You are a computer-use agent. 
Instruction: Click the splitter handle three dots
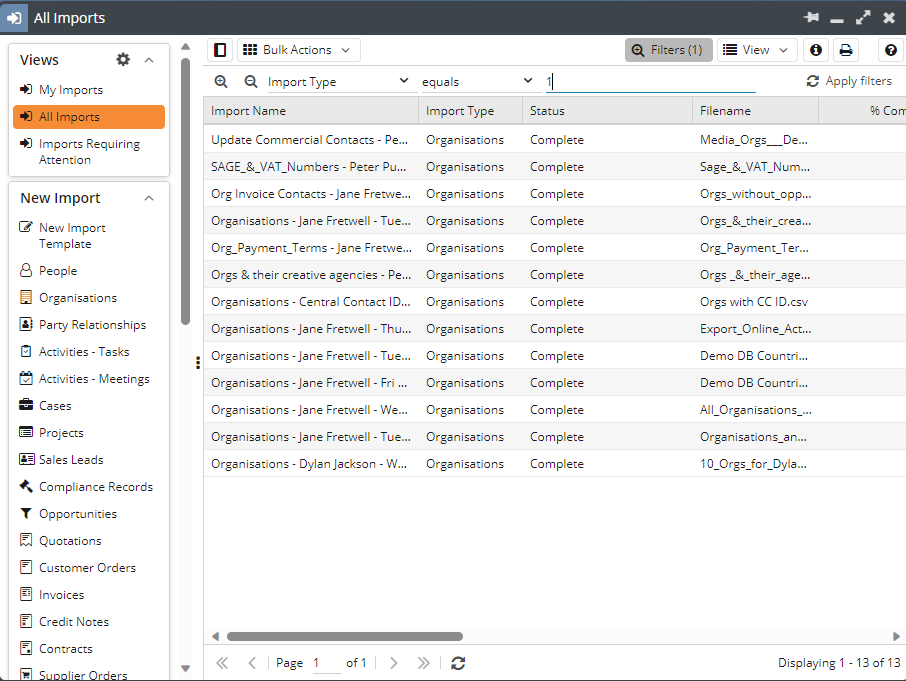point(198,363)
